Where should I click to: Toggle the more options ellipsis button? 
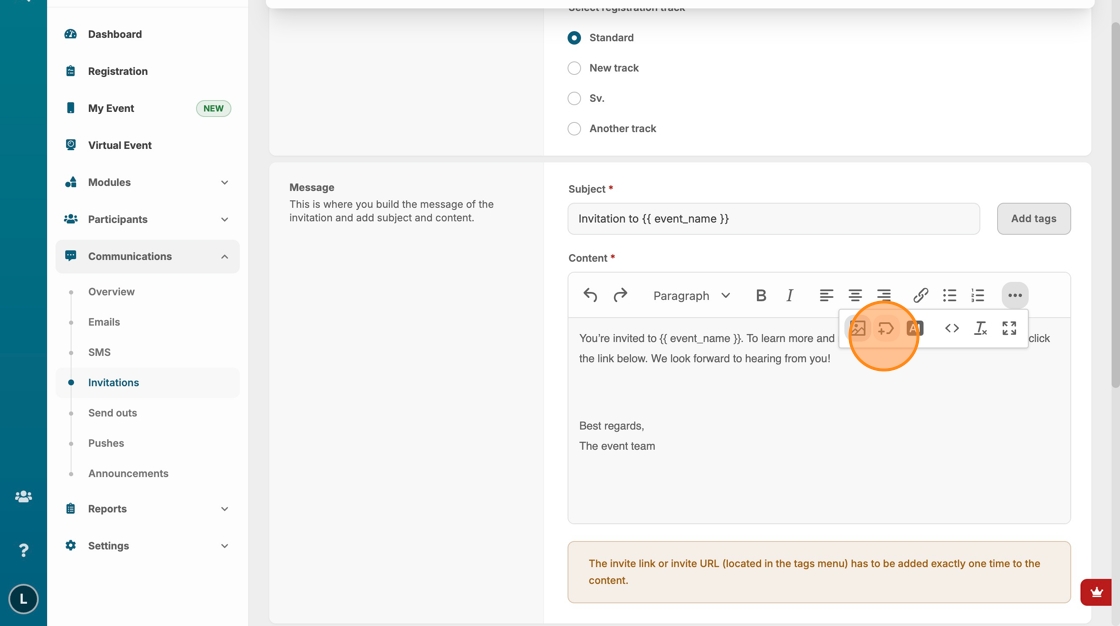click(x=1015, y=296)
